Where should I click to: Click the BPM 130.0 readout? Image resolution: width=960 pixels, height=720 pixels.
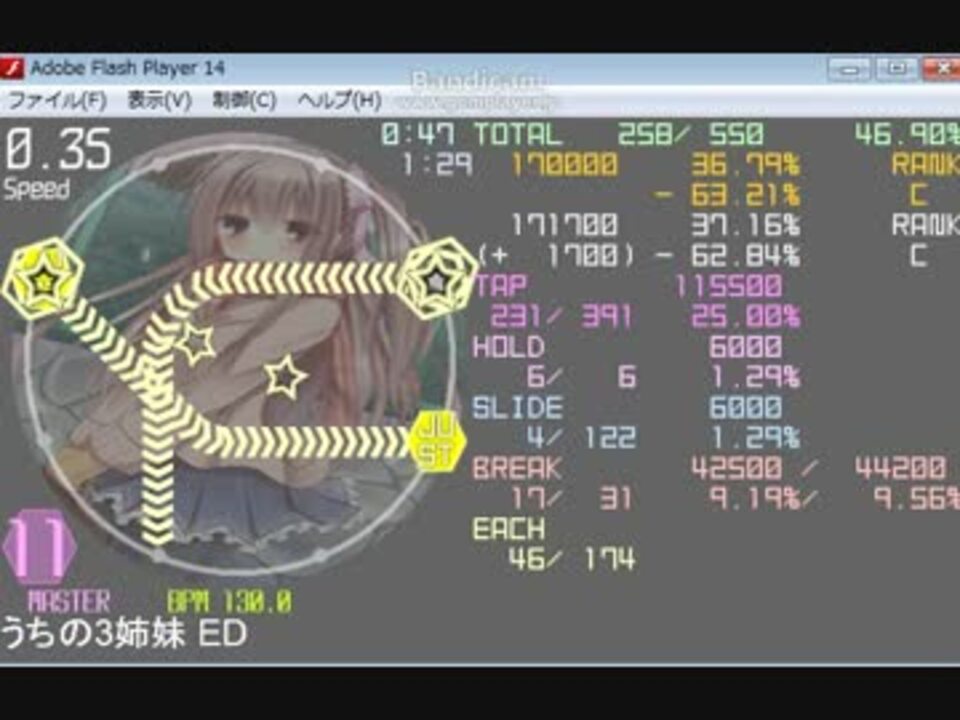click(230, 602)
